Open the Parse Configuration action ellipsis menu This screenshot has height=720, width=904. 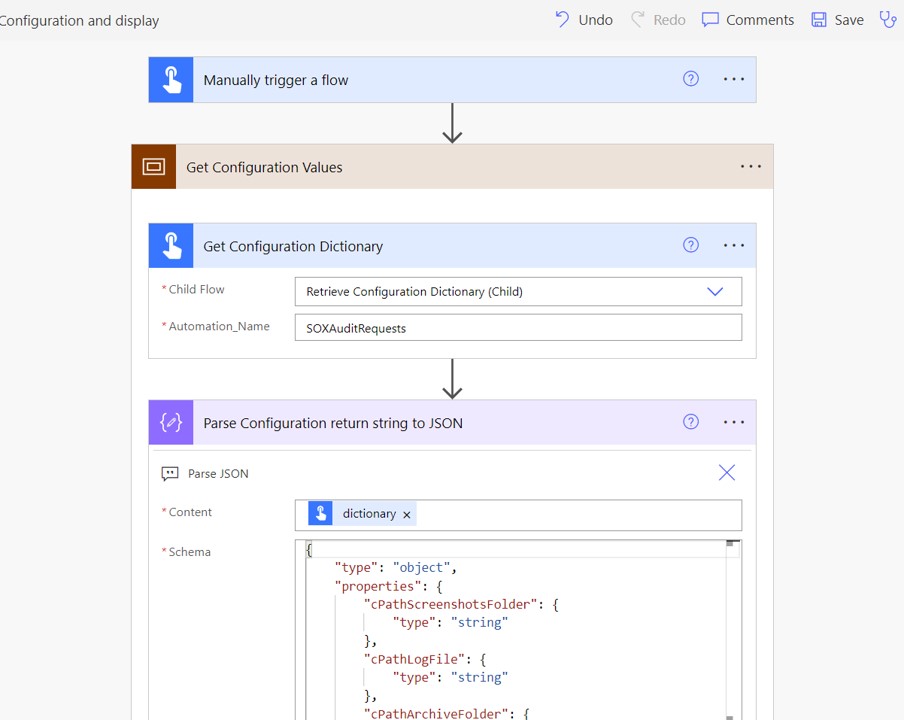(734, 422)
